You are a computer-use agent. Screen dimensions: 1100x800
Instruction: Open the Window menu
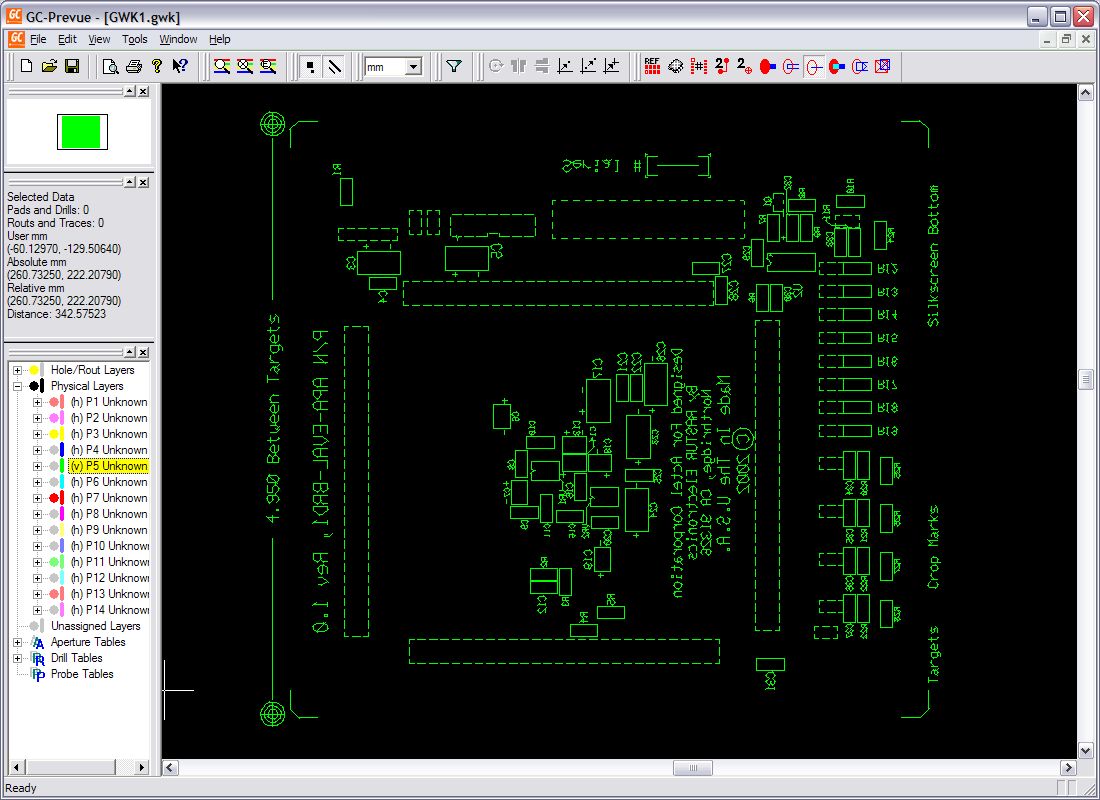[178, 39]
